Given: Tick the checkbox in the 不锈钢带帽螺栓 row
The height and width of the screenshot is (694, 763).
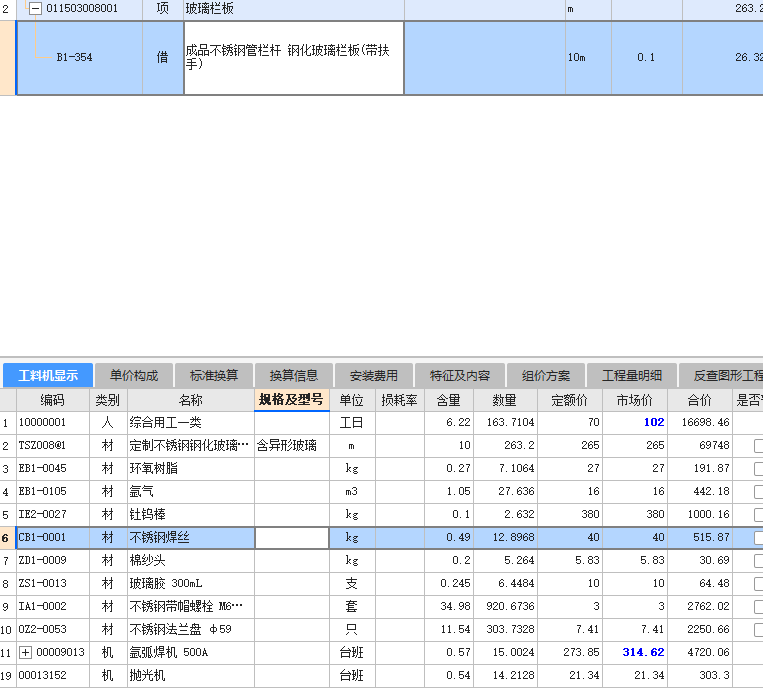Looking at the screenshot, I should pos(758,606).
